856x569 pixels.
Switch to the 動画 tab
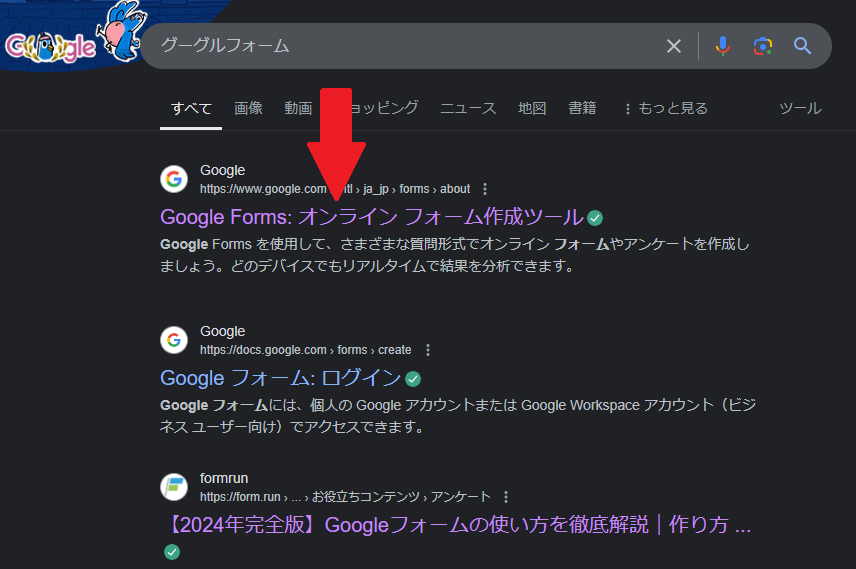coord(298,108)
